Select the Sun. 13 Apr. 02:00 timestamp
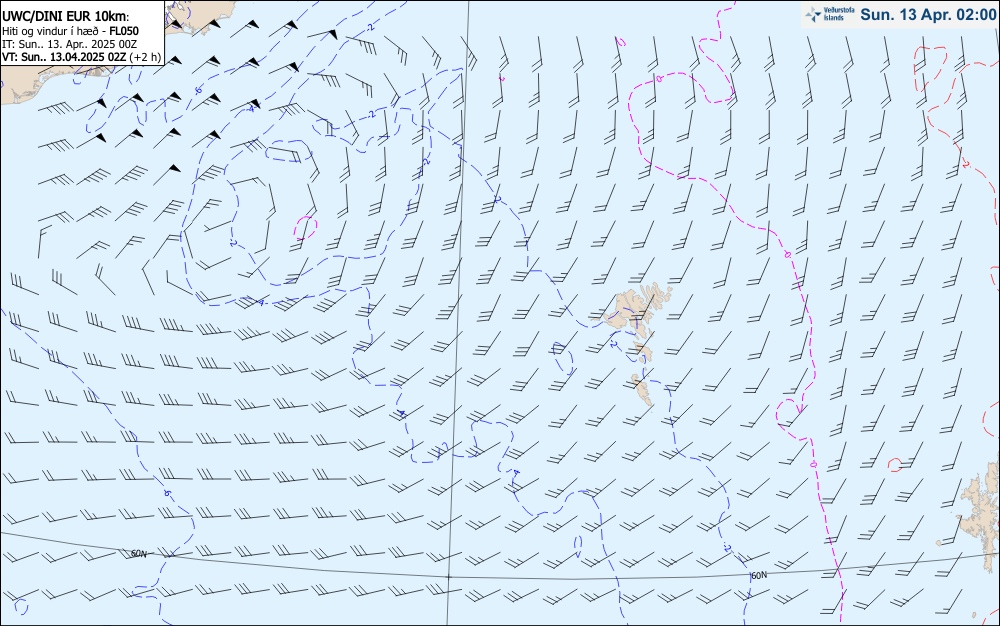 (x=928, y=15)
